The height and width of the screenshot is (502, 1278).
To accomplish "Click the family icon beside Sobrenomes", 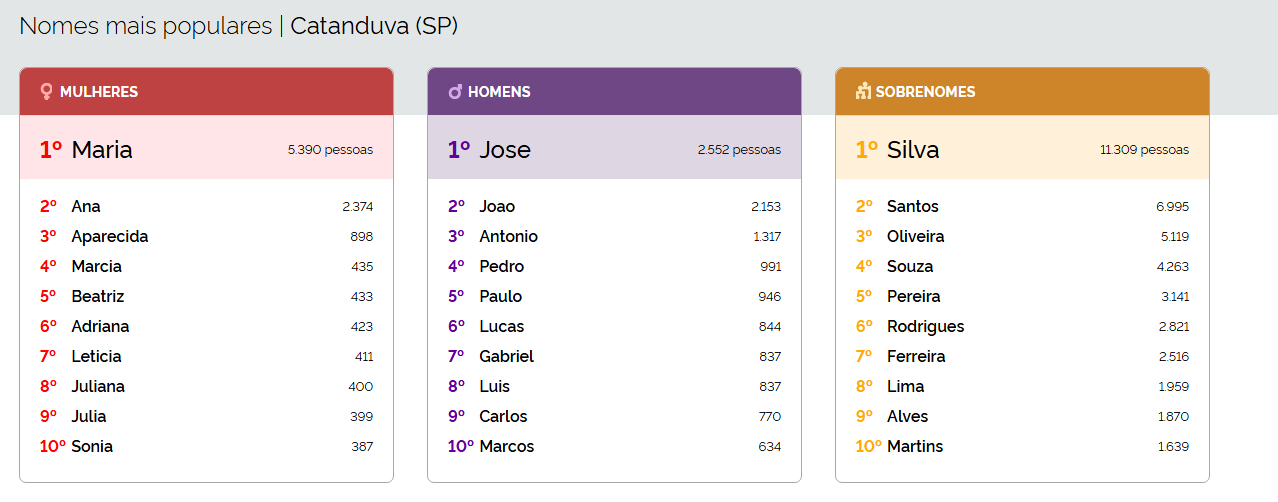I will click(864, 92).
